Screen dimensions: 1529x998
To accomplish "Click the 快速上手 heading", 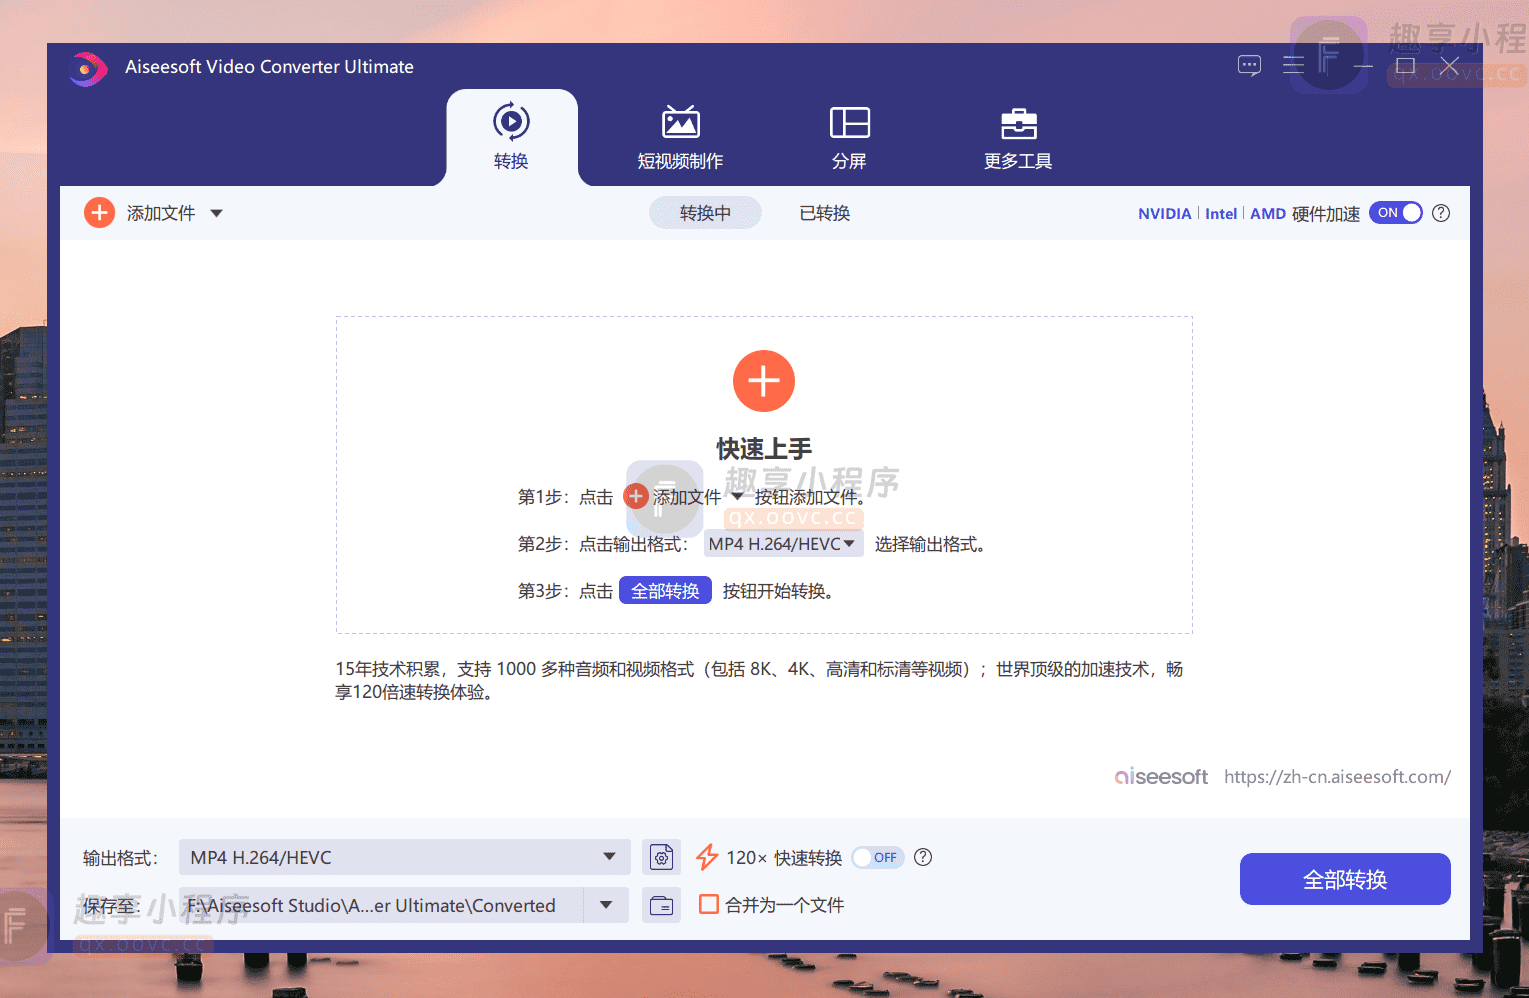I will 764,448.
